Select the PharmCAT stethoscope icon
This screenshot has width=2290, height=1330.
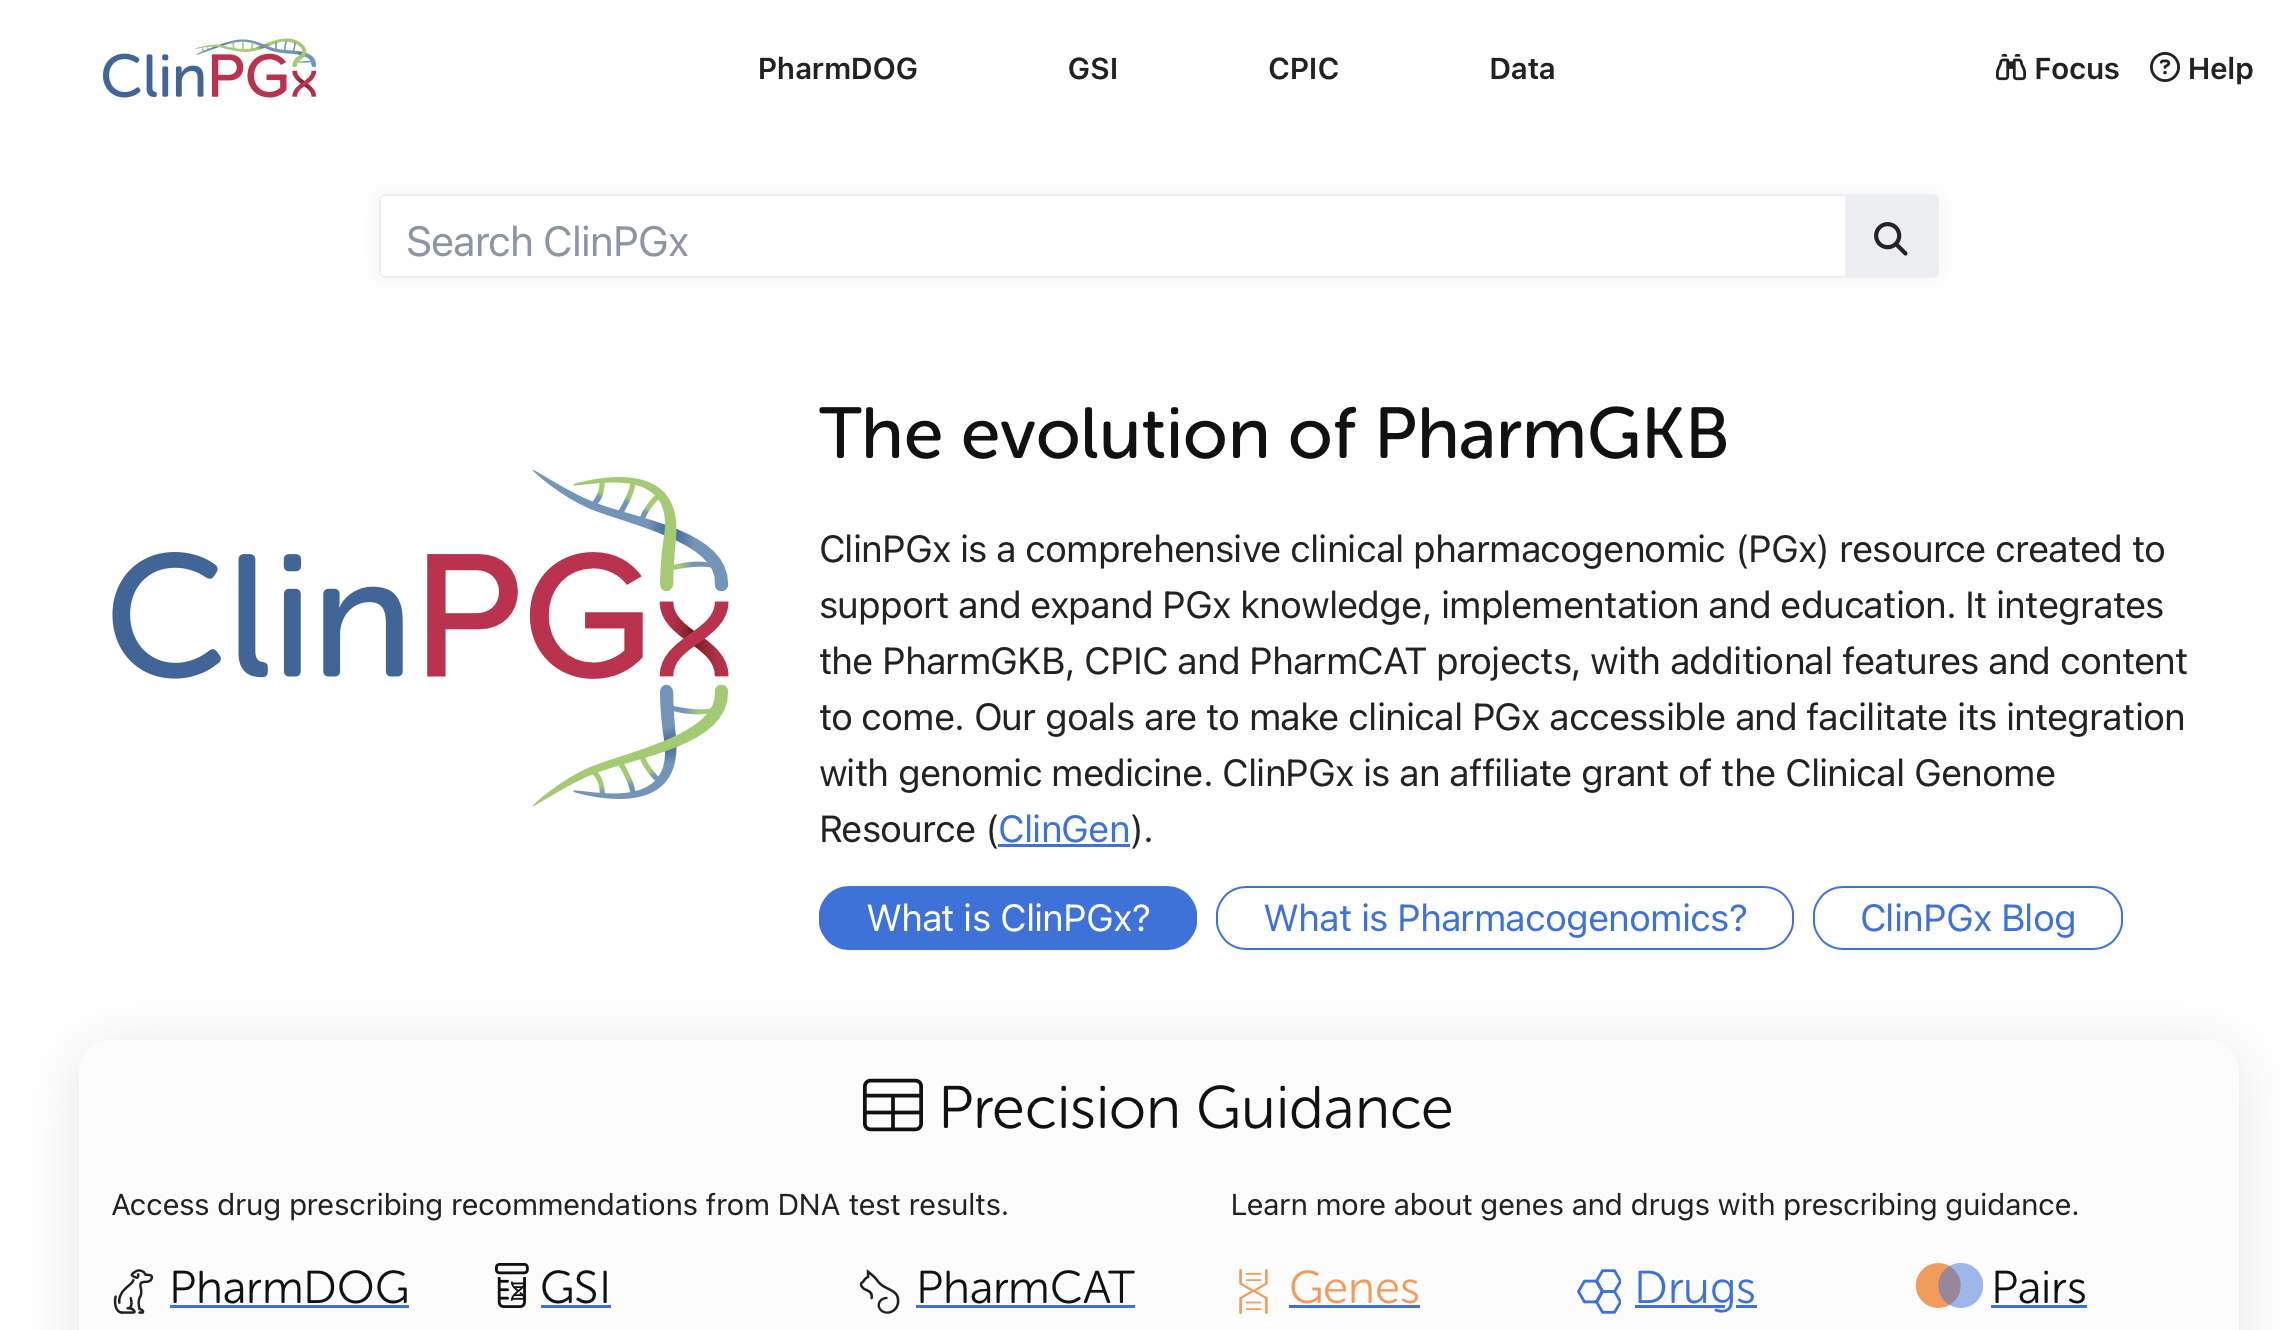(878, 1289)
